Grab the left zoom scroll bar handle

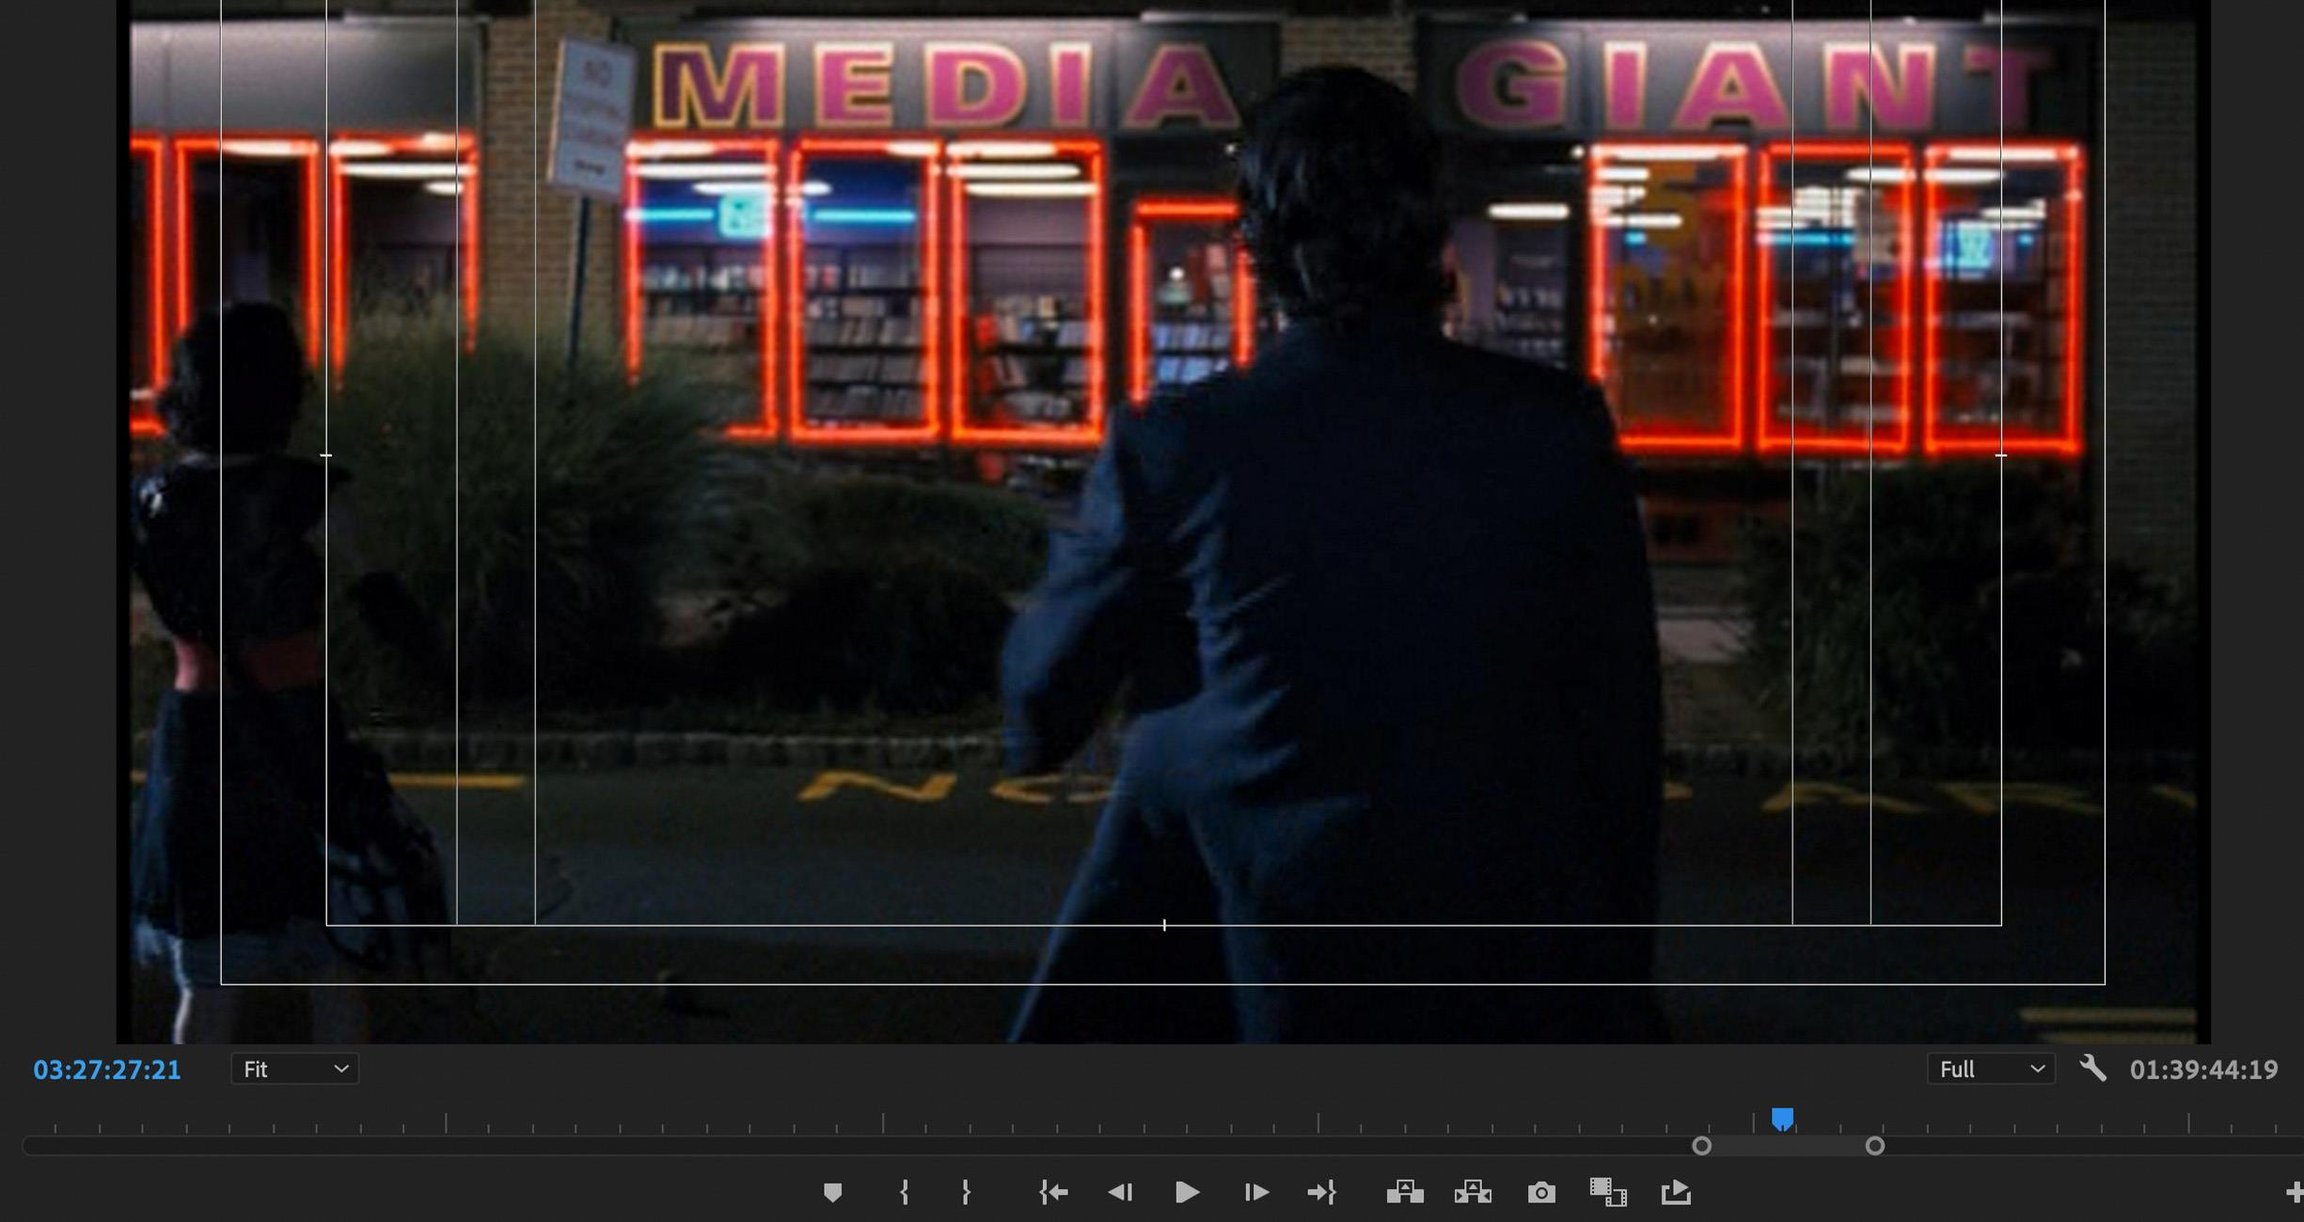pyautogui.click(x=1701, y=1146)
